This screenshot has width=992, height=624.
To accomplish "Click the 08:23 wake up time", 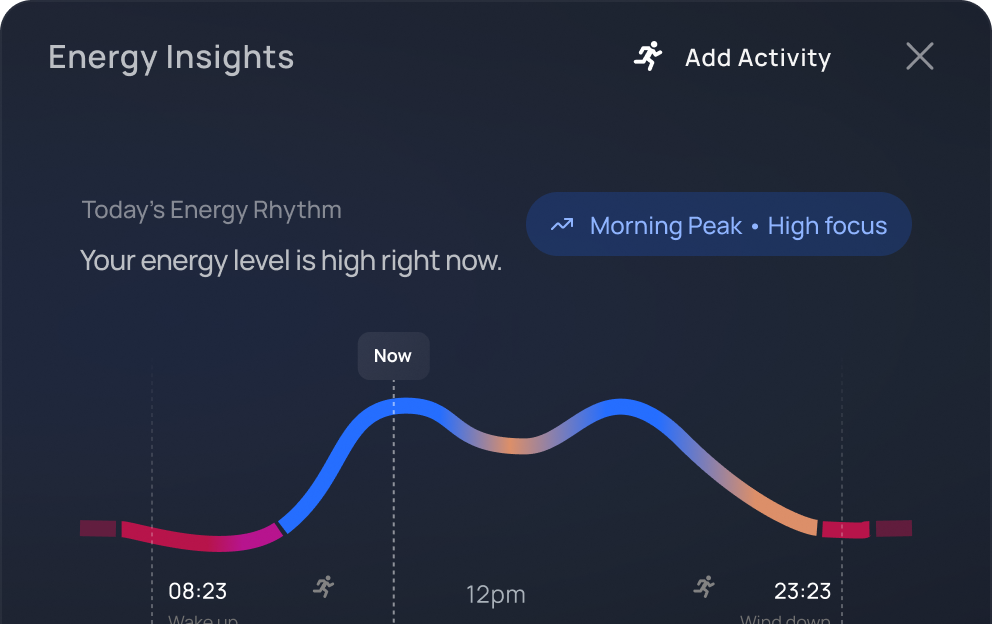I will coord(197,591).
